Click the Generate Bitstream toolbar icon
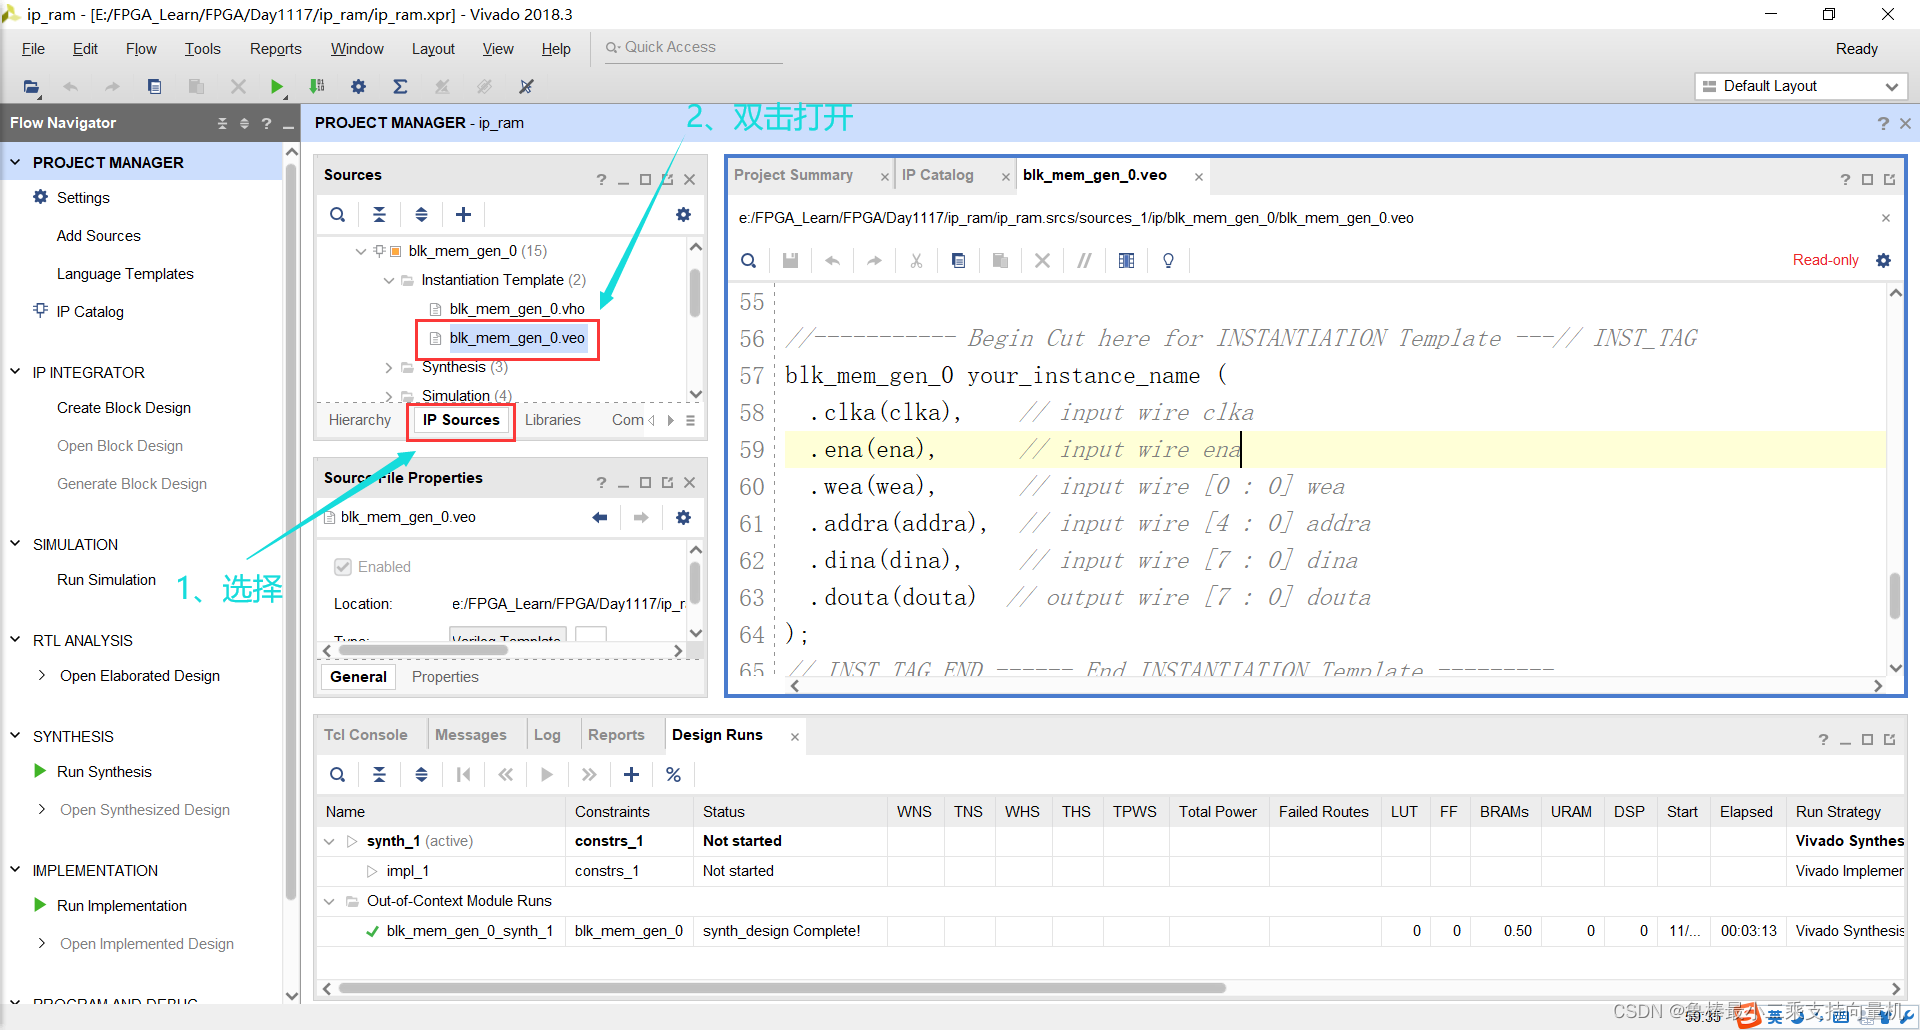 click(317, 87)
